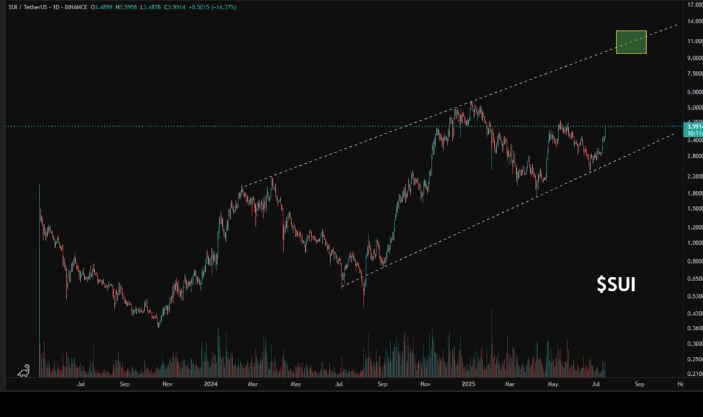703x417 pixels.
Task: Click the 2.800 price axis label
Action: (694, 156)
